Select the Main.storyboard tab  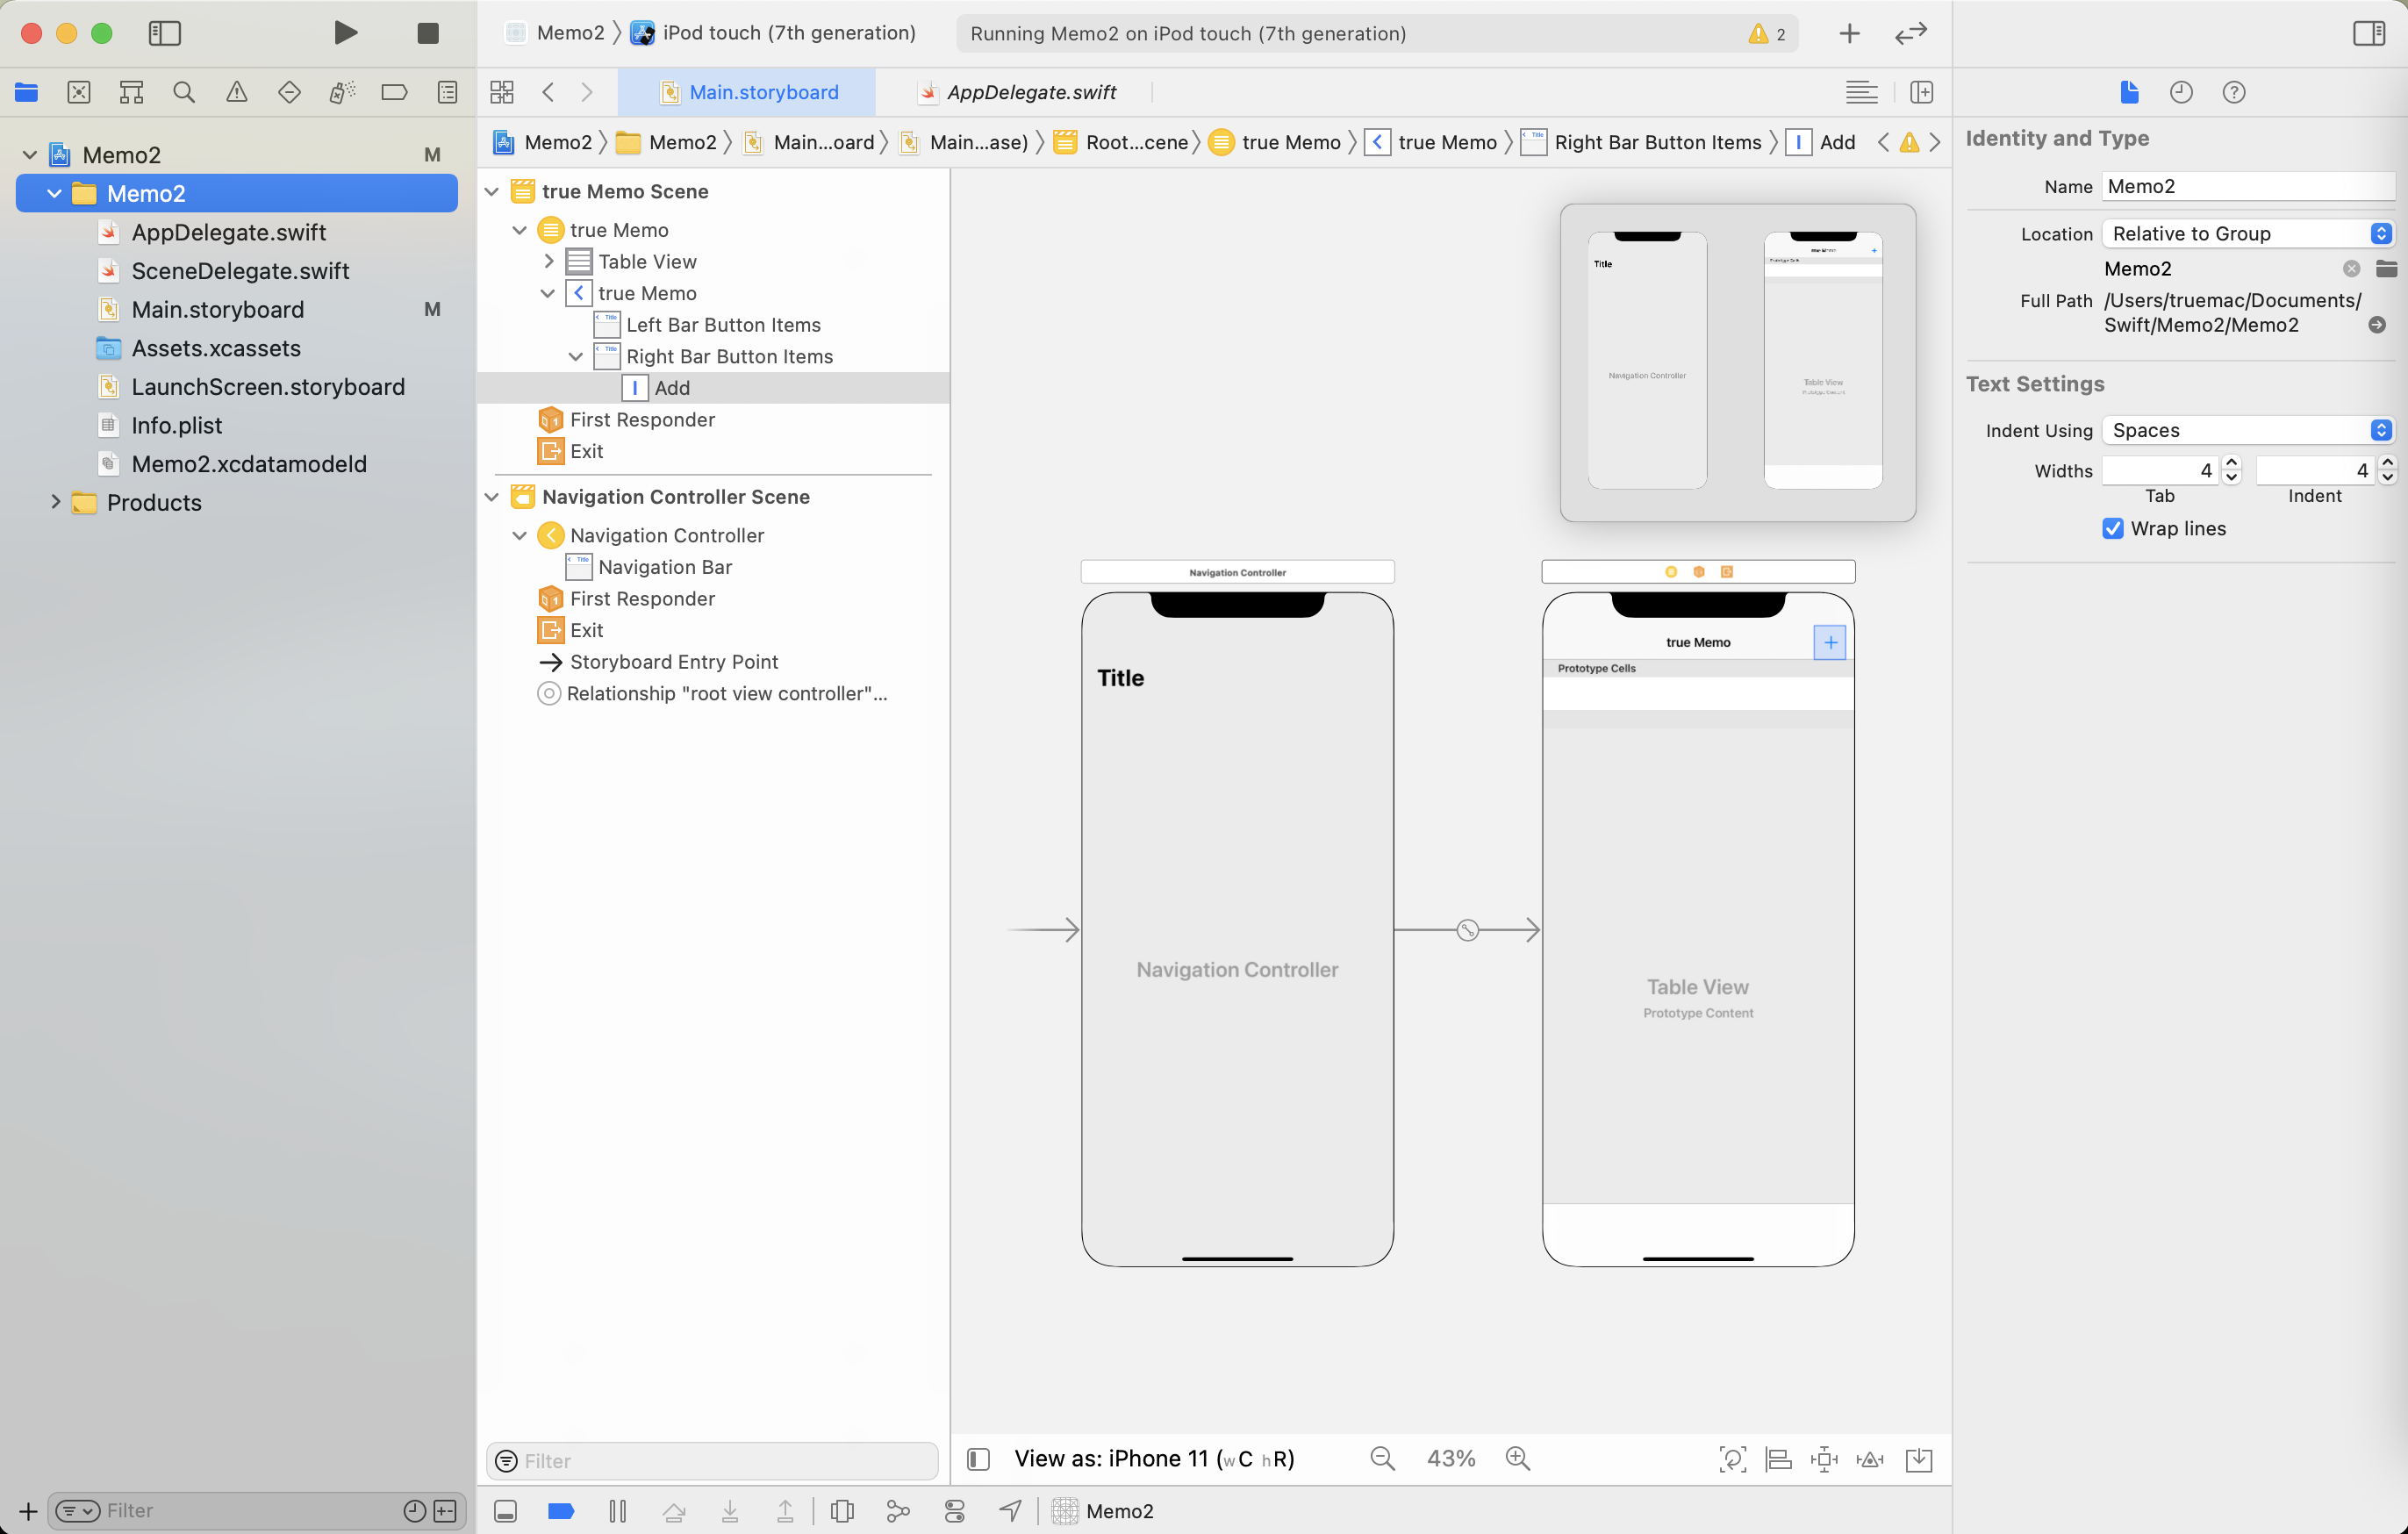coord(763,92)
